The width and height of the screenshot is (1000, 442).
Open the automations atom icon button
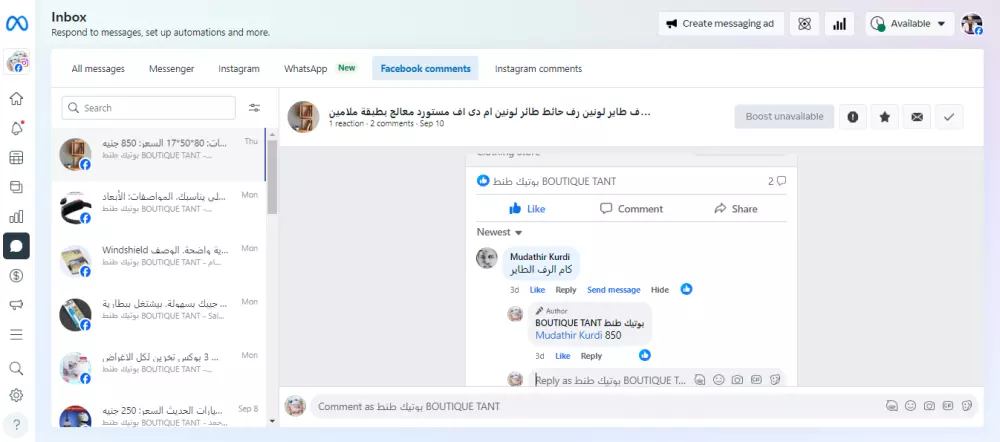(804, 24)
